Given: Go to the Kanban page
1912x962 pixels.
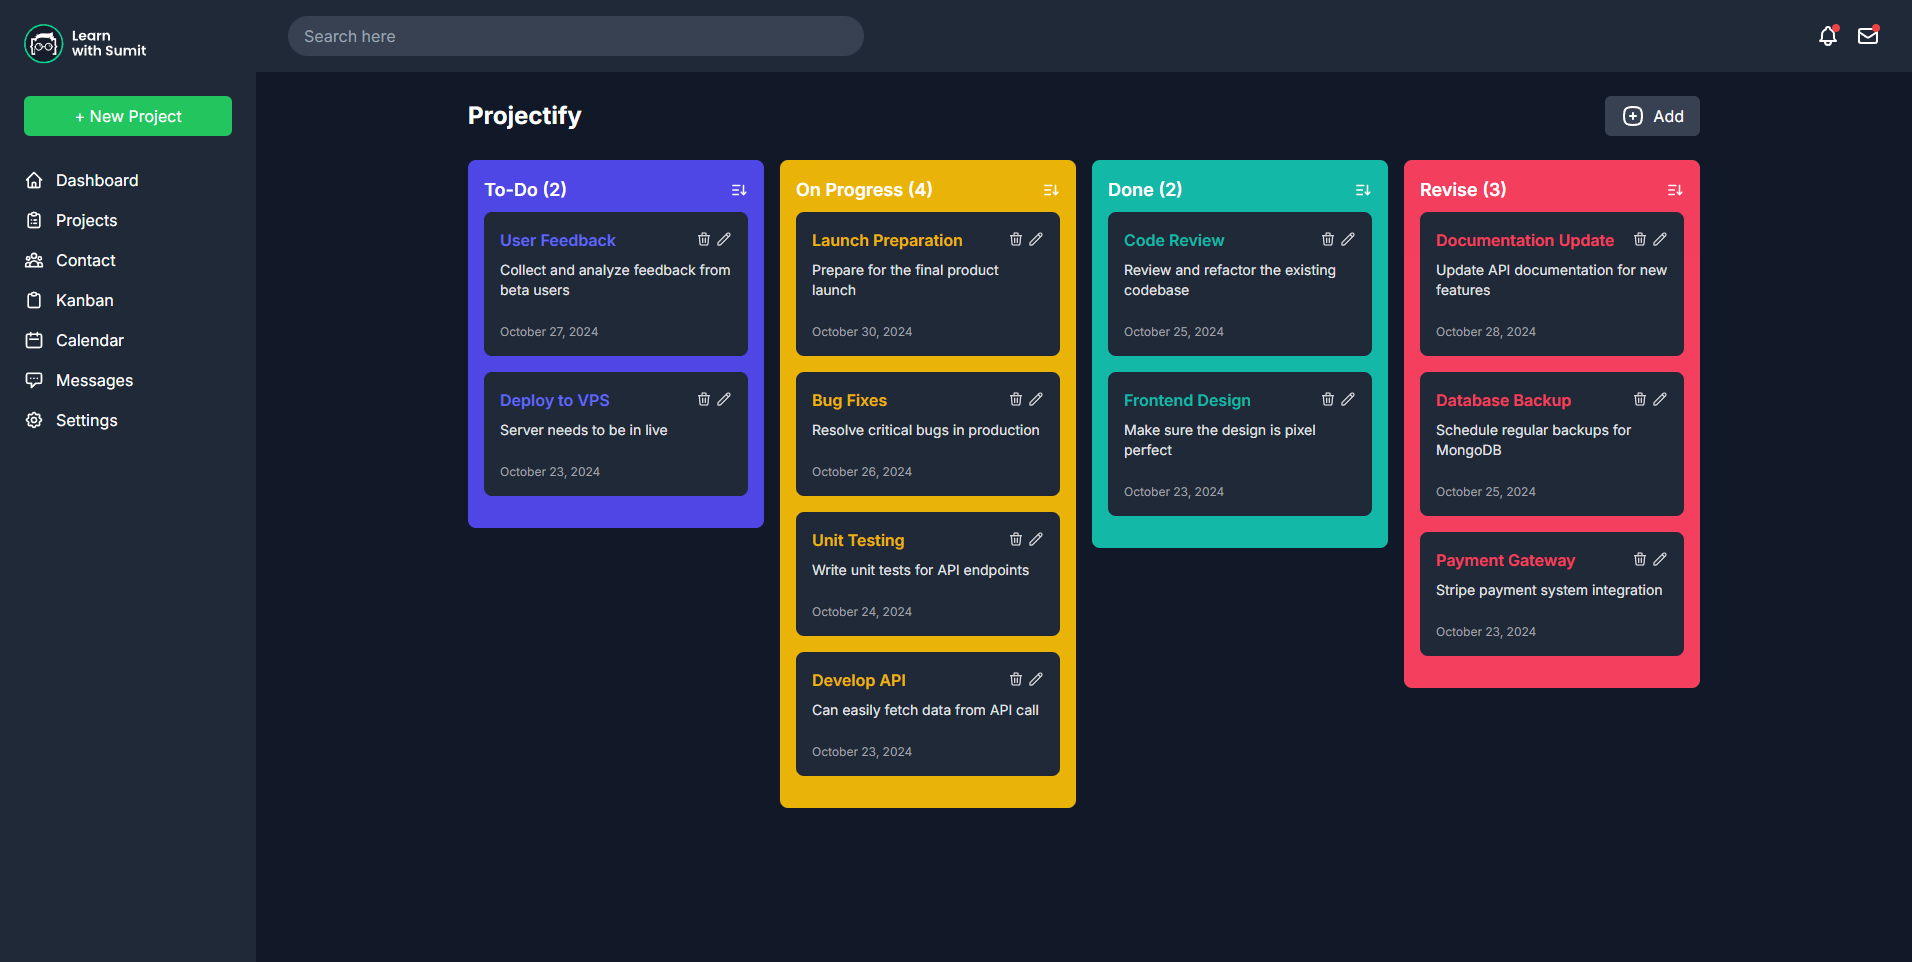Looking at the screenshot, I should tap(84, 300).
